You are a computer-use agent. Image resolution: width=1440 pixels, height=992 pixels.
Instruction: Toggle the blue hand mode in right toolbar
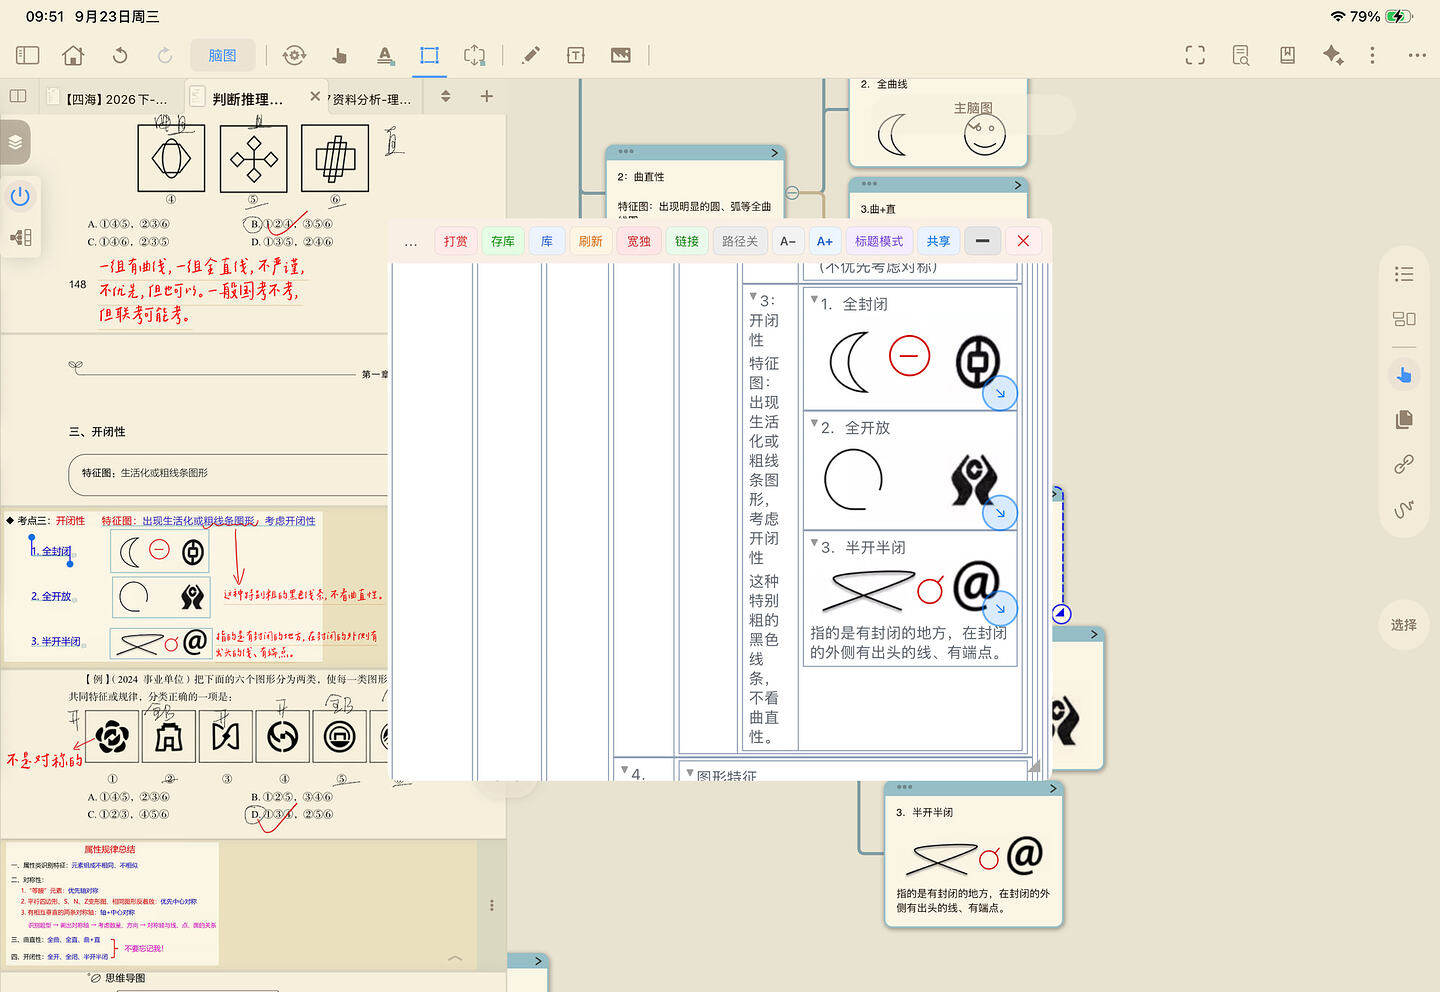click(x=1404, y=374)
